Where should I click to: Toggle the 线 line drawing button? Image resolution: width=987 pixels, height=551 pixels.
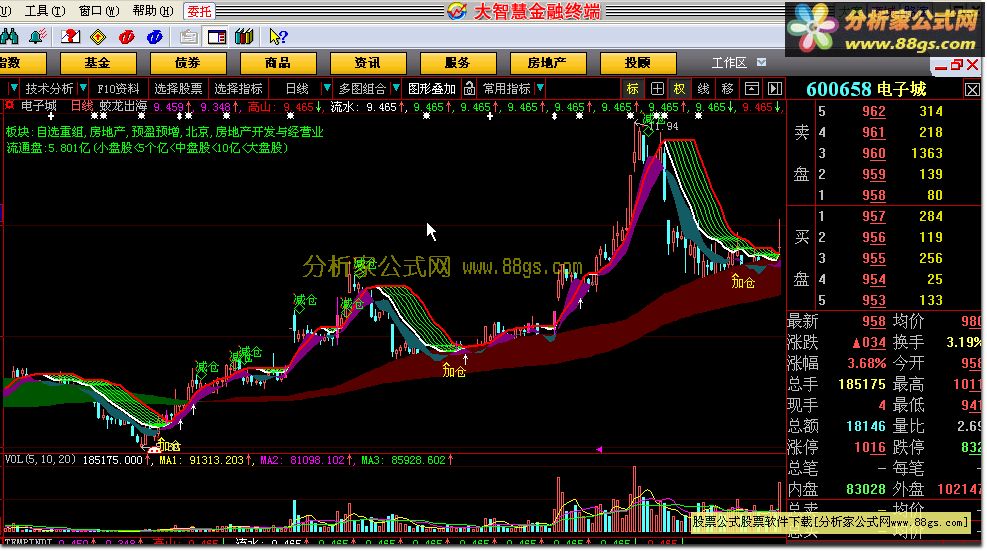(703, 89)
